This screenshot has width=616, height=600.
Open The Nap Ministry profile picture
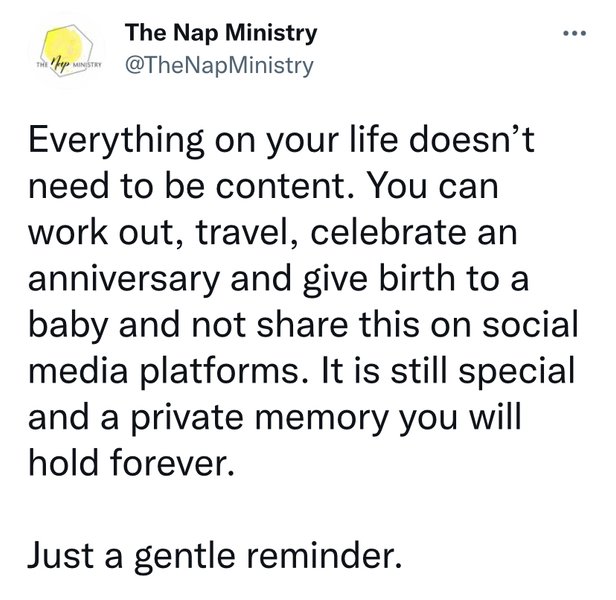66,51
